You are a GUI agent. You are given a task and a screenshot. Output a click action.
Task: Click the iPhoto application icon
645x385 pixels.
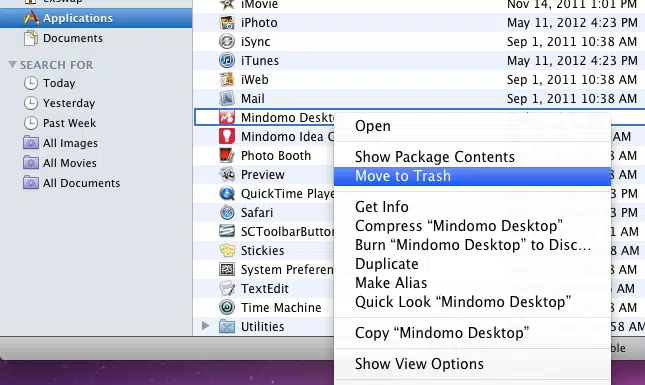227,23
